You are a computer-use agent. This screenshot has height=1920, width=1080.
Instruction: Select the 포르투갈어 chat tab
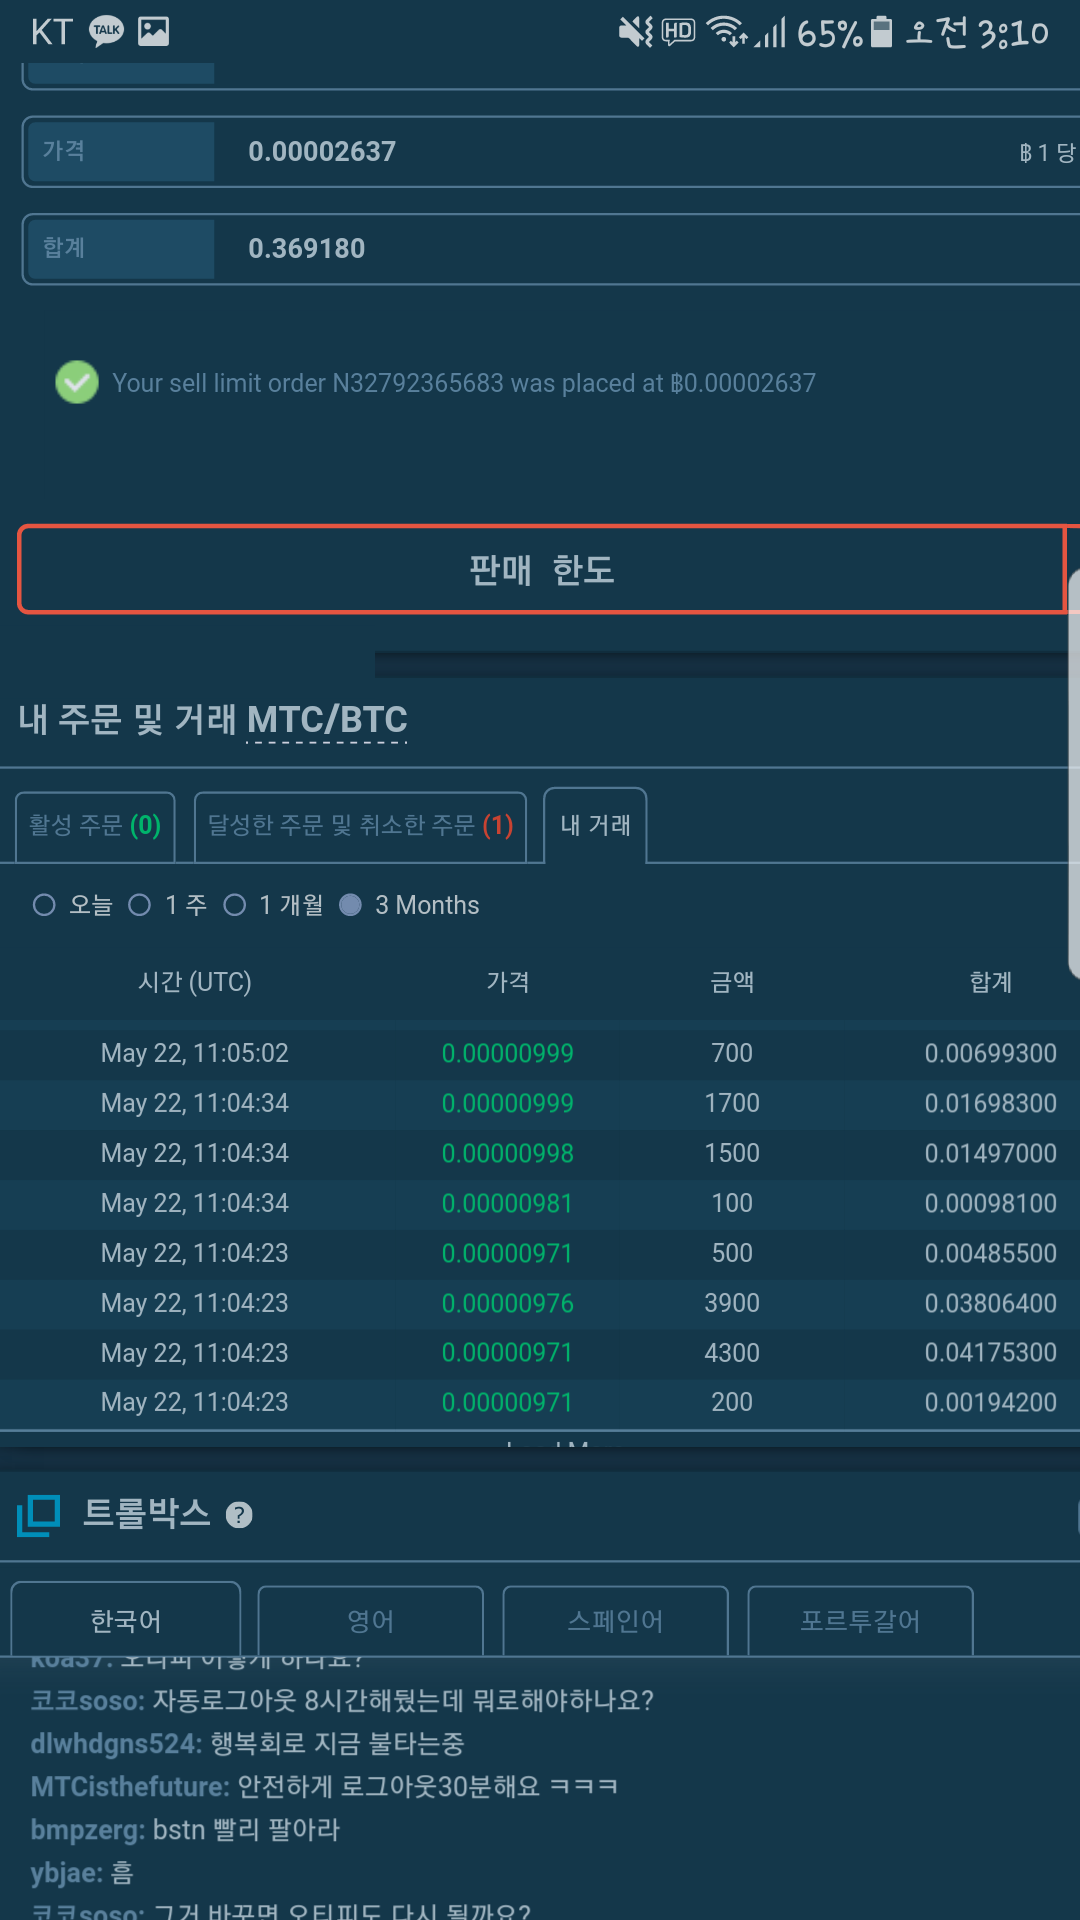(860, 1620)
